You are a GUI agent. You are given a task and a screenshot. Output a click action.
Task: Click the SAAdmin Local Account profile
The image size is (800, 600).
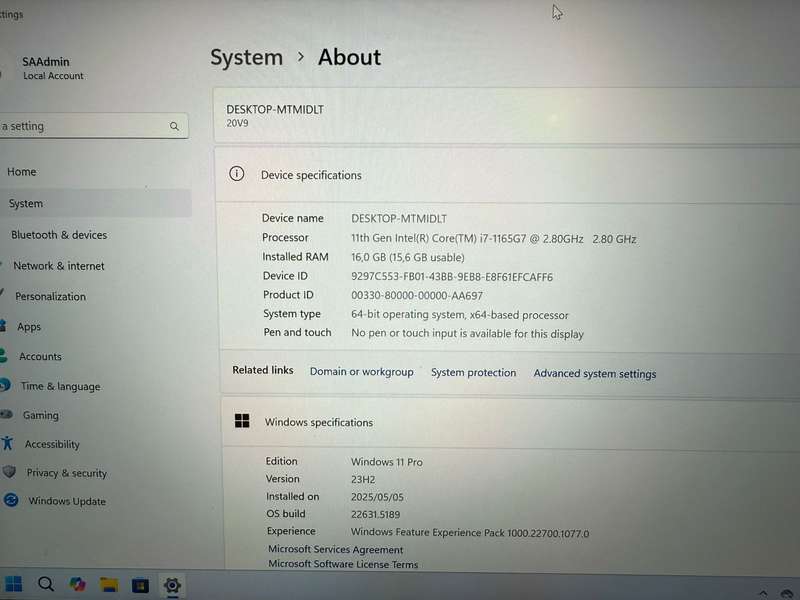52,68
